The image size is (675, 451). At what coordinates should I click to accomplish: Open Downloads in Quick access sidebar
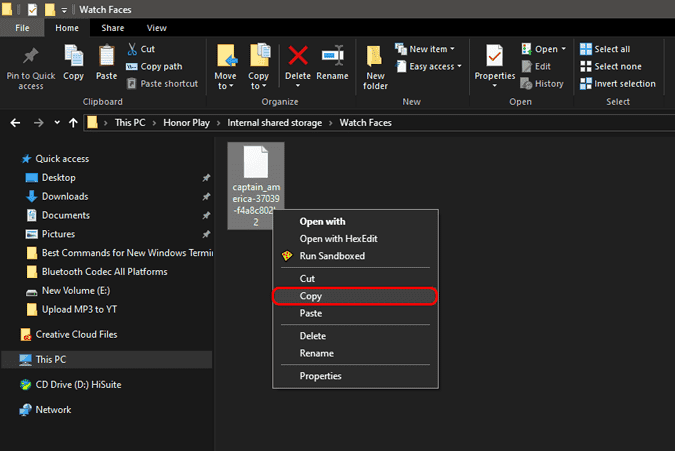click(65, 196)
